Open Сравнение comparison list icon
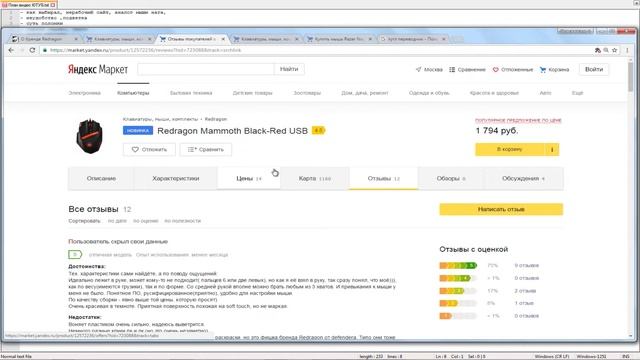This screenshot has height=360, width=640. point(452,69)
